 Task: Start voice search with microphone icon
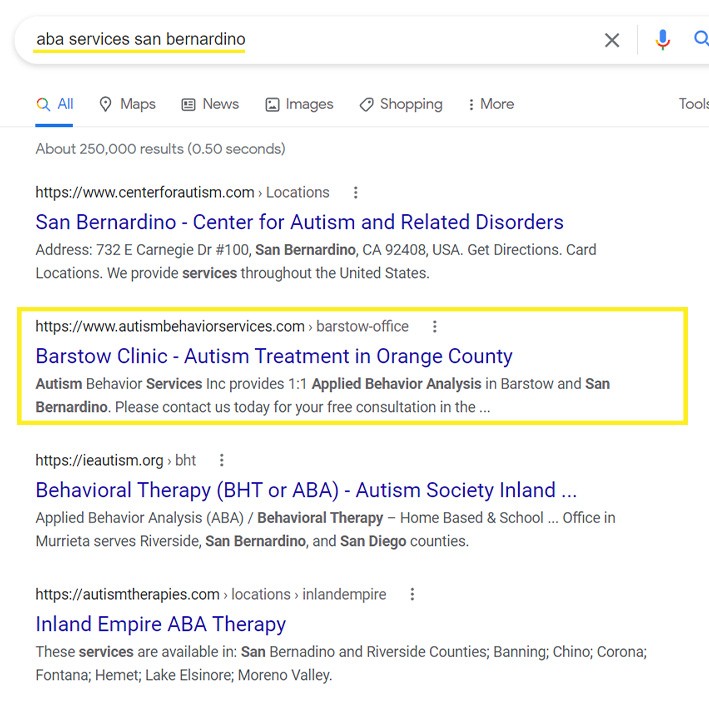[662, 40]
